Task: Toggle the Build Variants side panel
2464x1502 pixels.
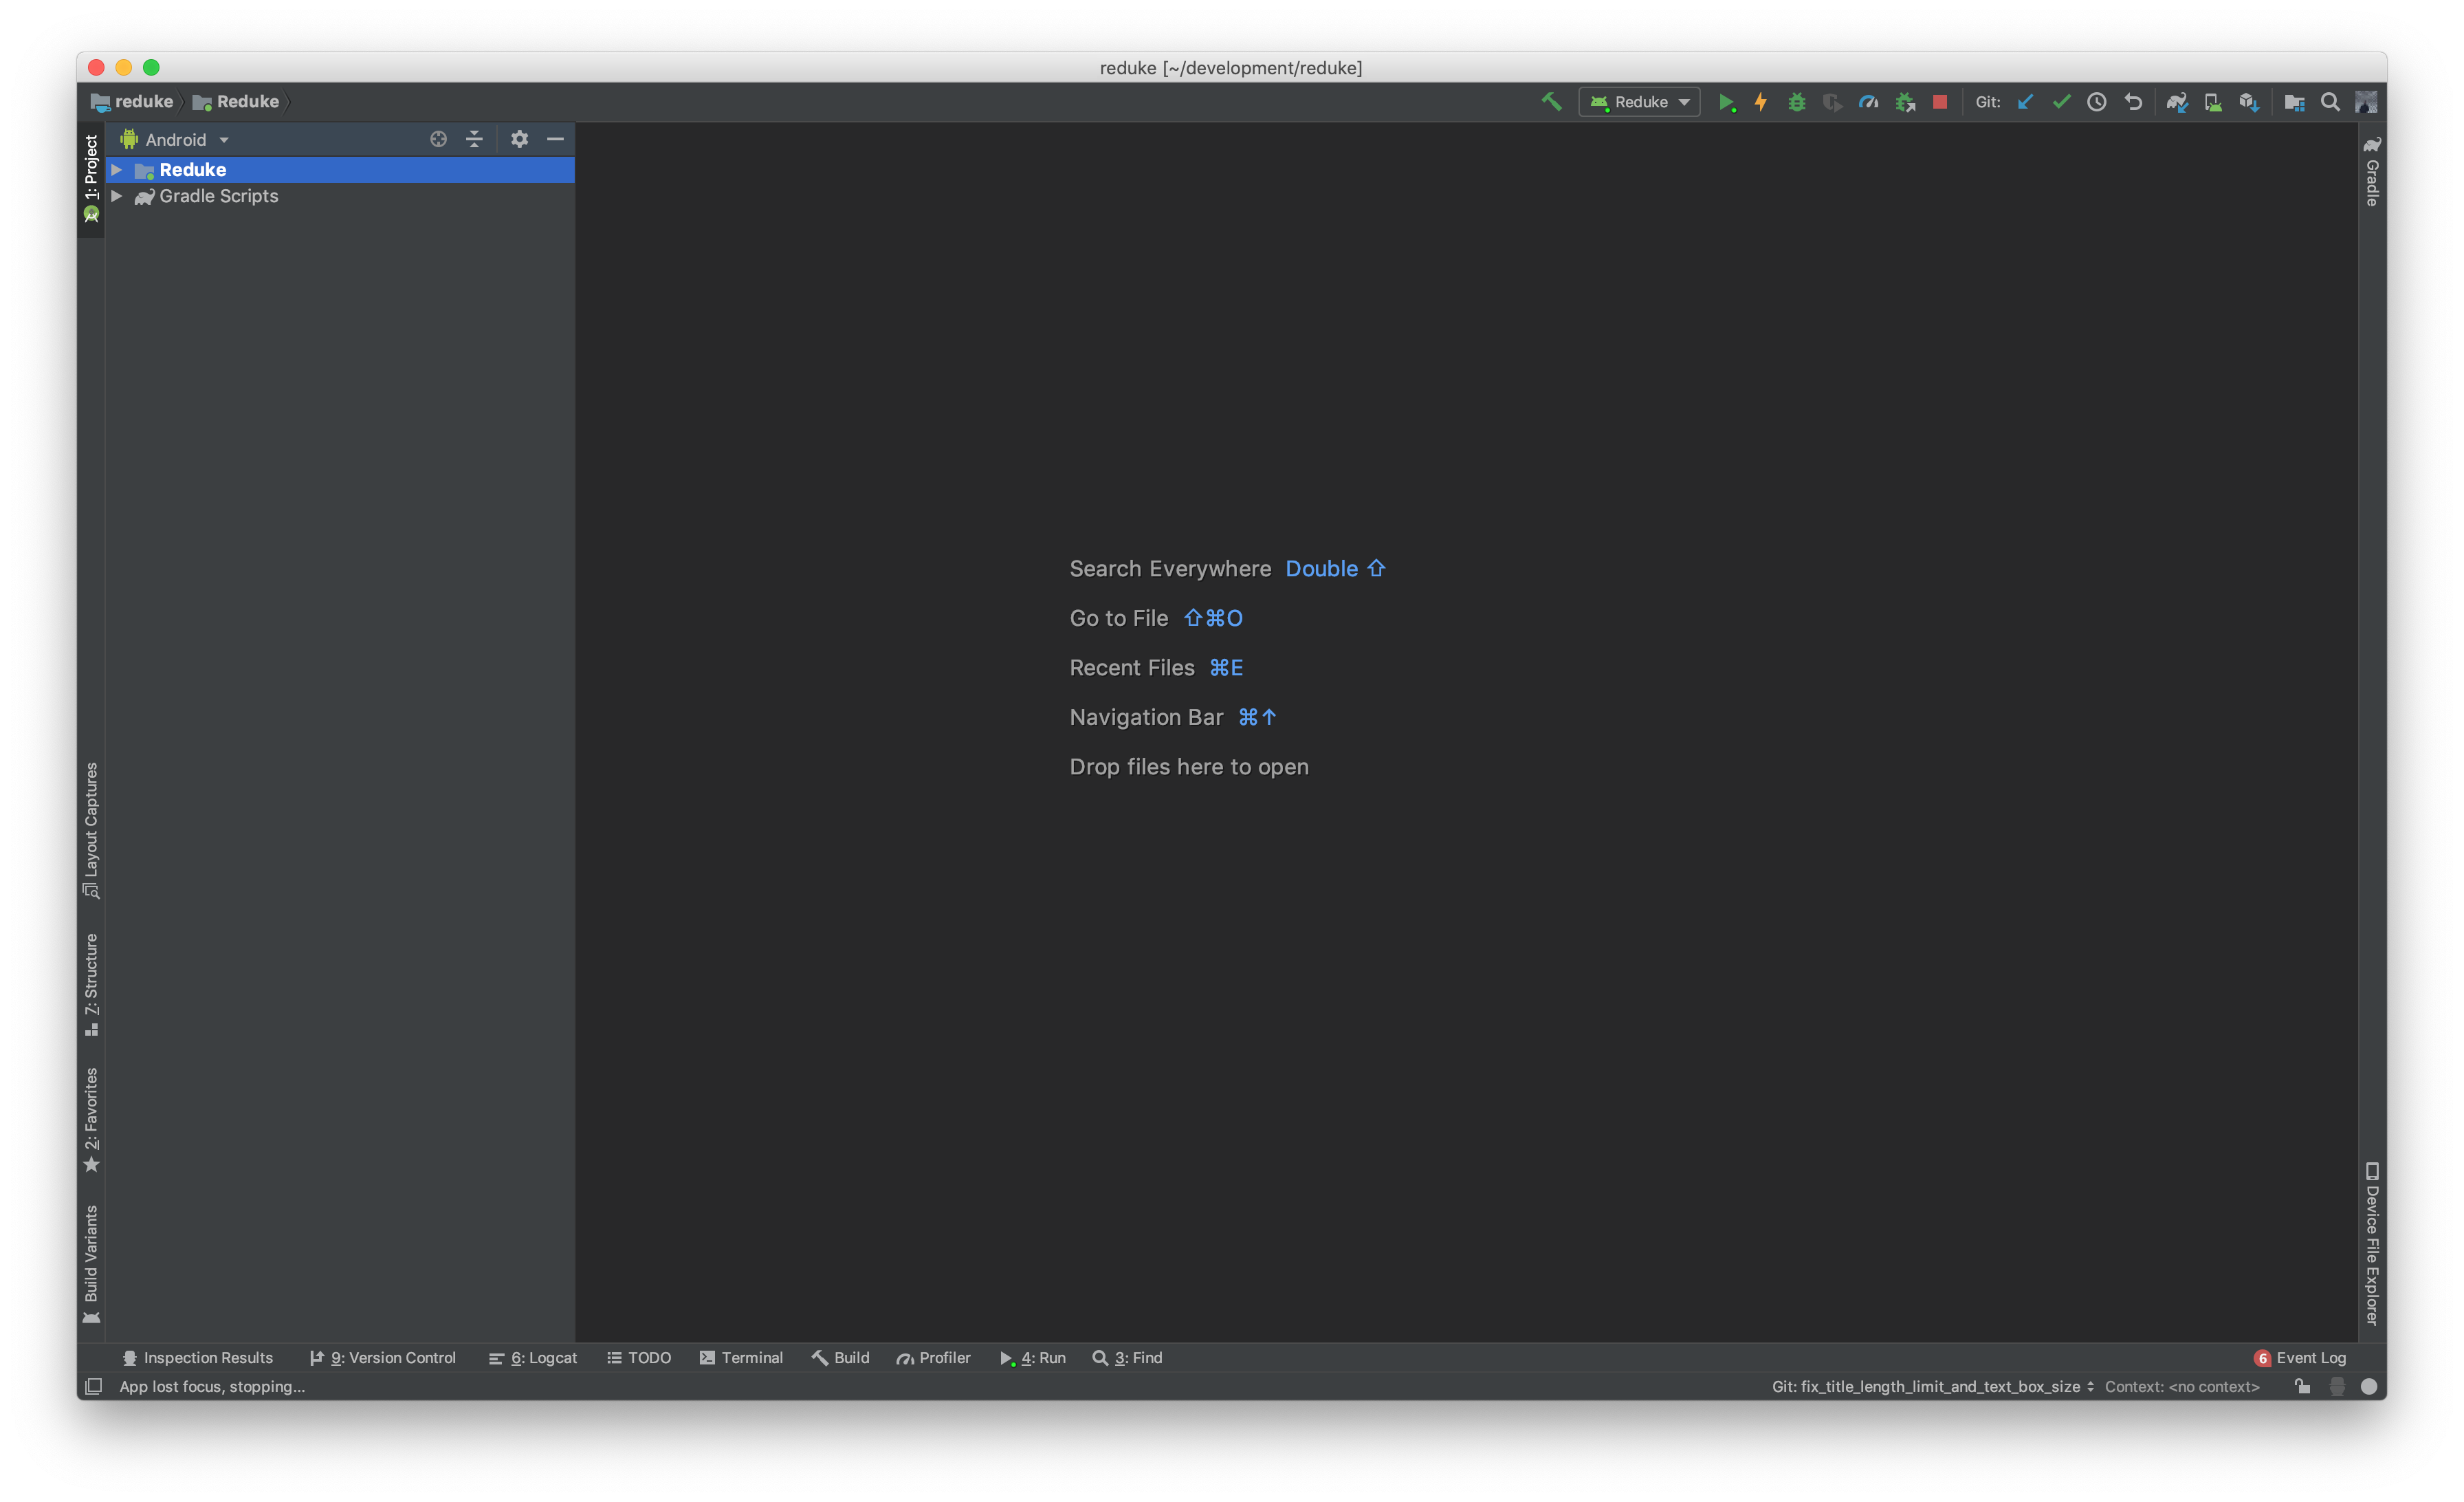Action: 91,1262
